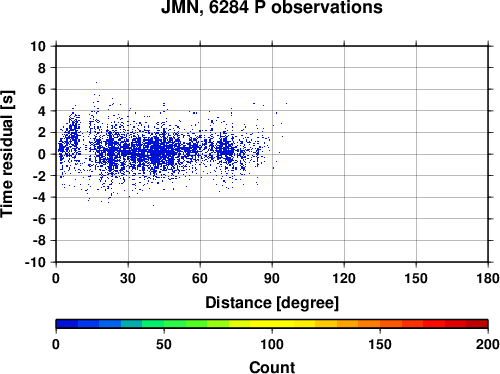Click the Count colorbar label

272,367
